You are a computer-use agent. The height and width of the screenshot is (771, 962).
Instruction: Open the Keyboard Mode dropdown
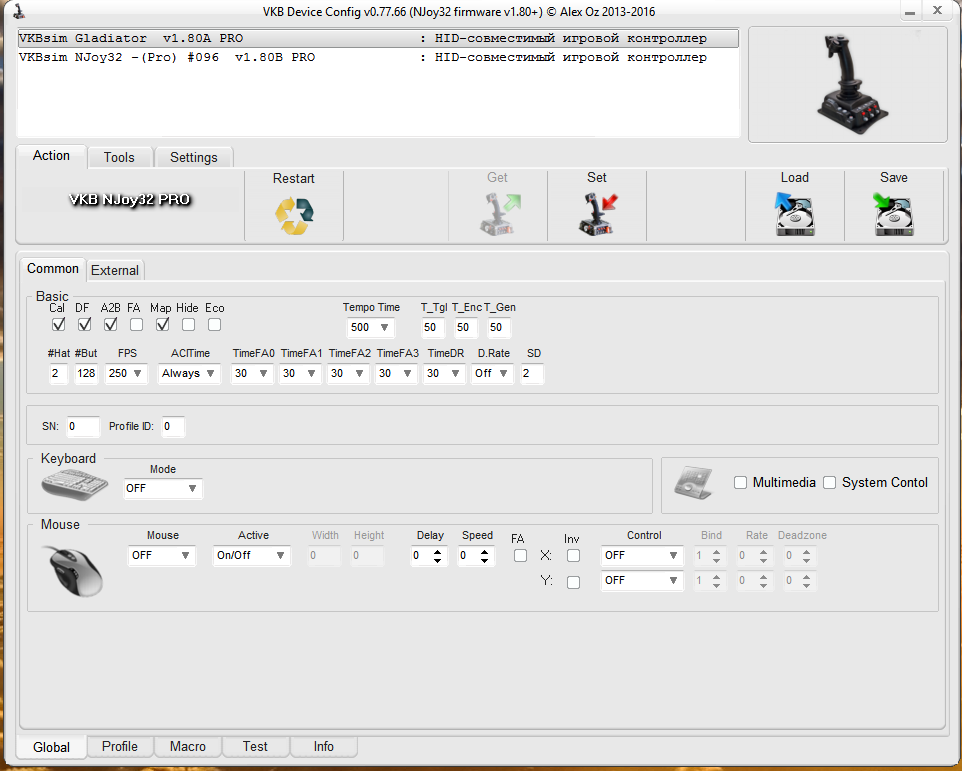coord(163,488)
